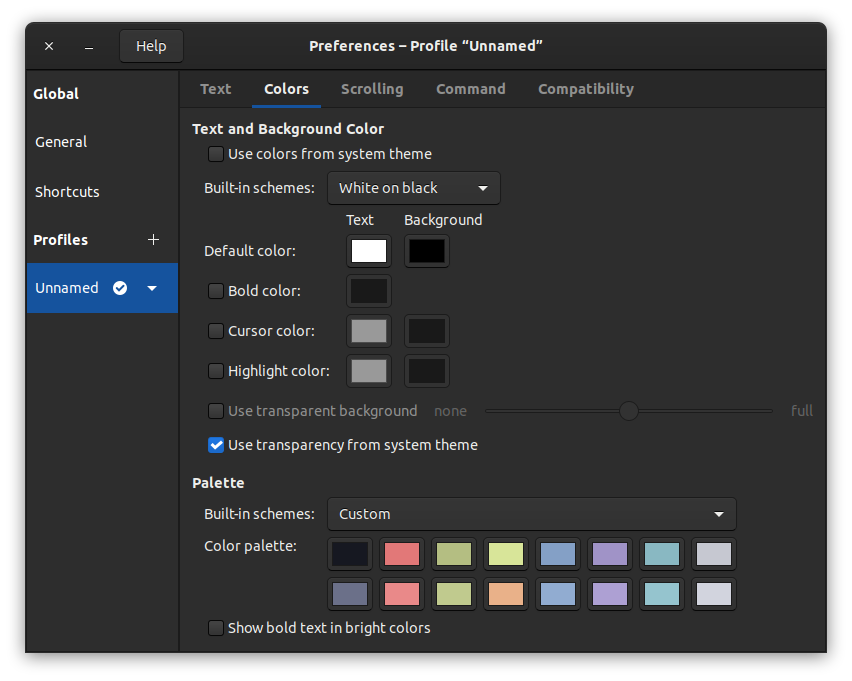The width and height of the screenshot is (852, 681).
Task: Click the checkmark badge on the Unnamed profile
Action: coord(120,288)
